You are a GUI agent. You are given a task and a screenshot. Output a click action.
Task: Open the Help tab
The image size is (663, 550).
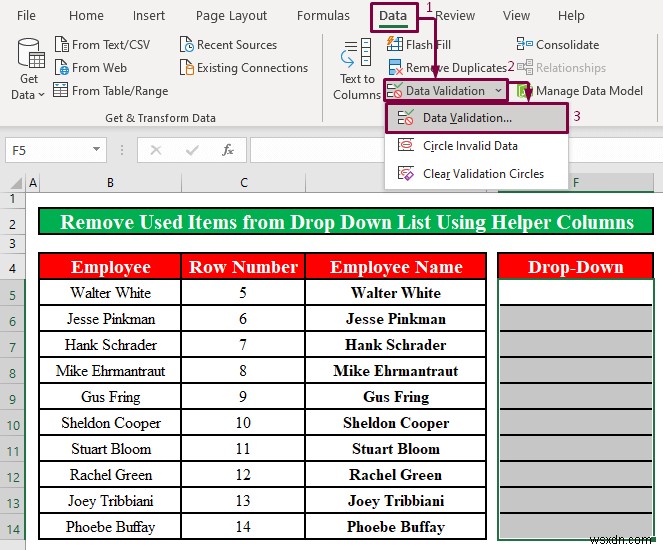point(571,16)
